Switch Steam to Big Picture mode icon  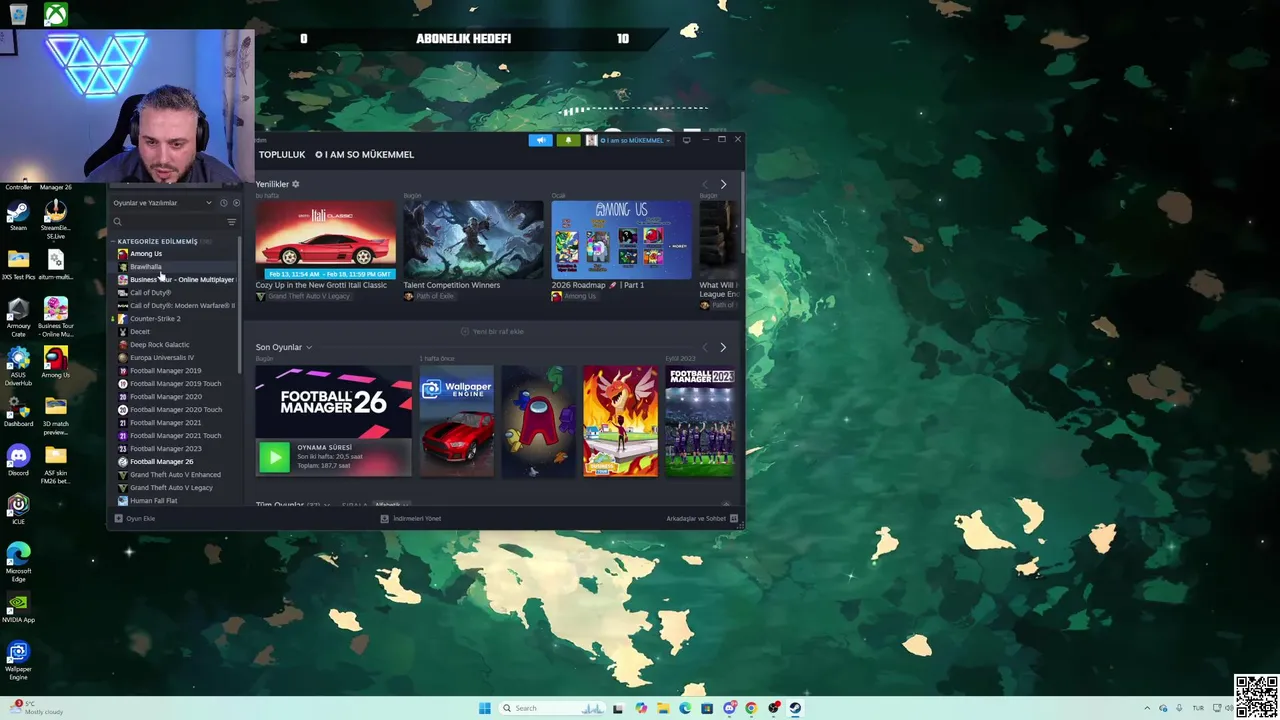point(686,140)
